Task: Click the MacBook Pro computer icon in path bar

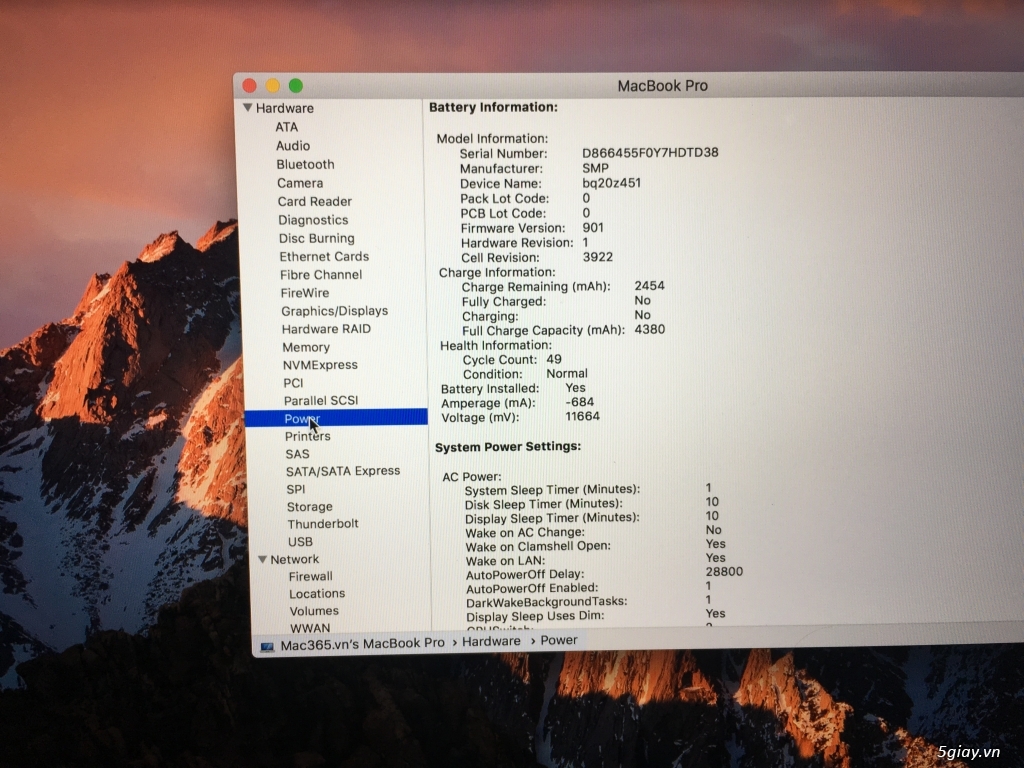Action: pyautogui.click(x=267, y=647)
